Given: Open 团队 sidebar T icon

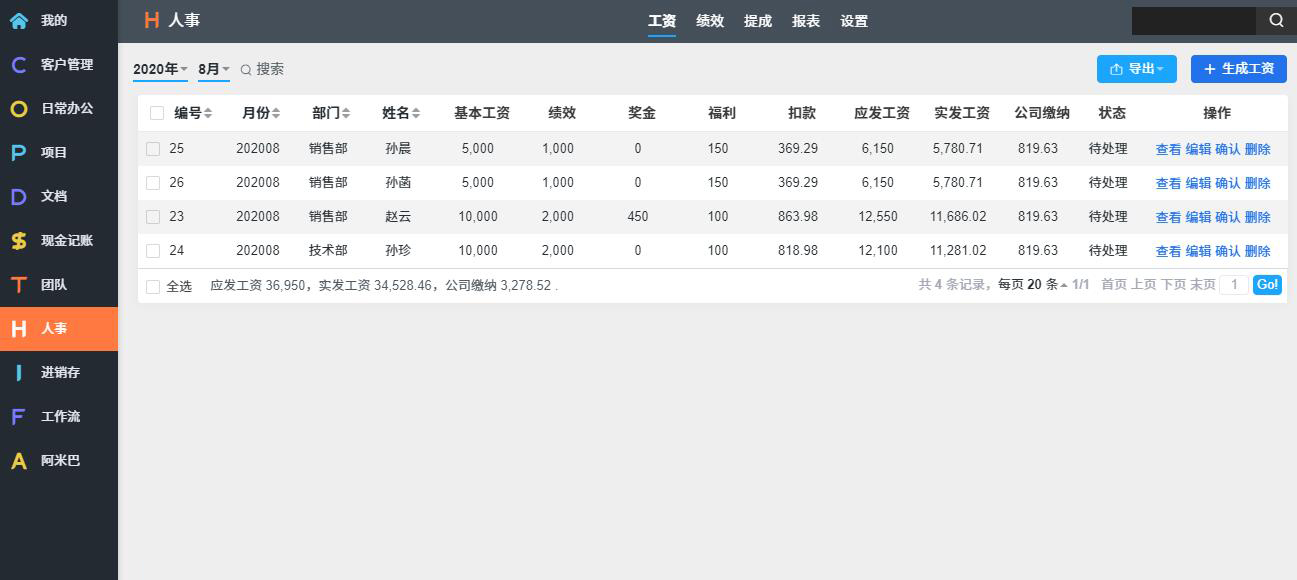Looking at the screenshot, I should (x=19, y=284).
